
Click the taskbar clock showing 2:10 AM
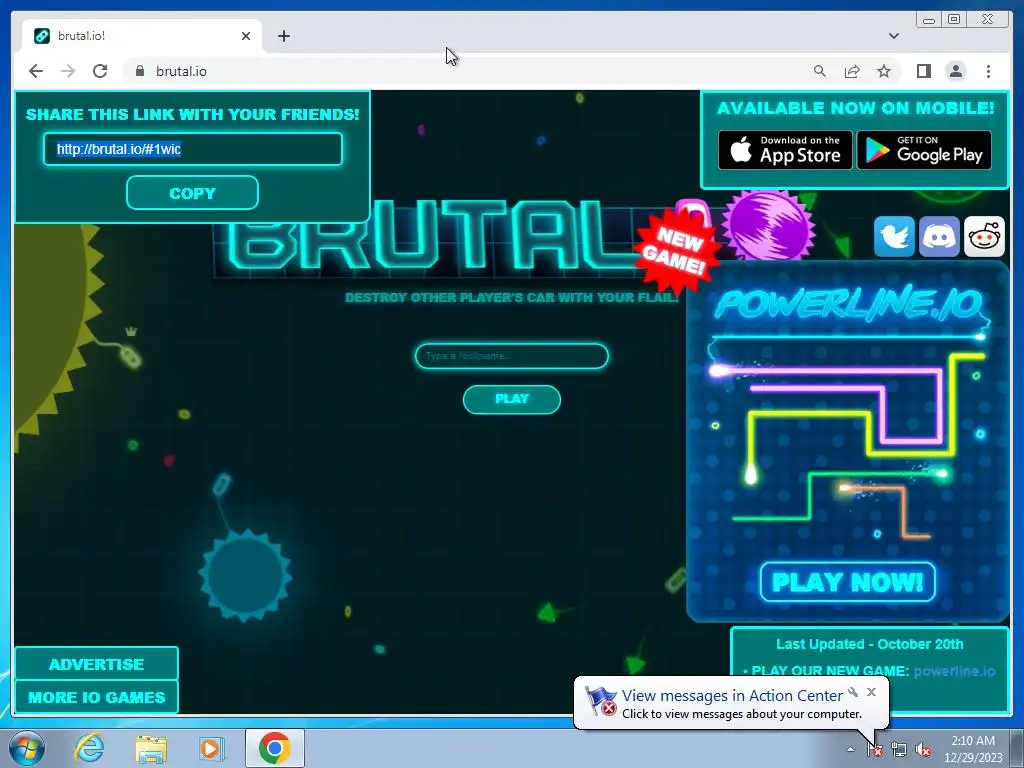(973, 749)
